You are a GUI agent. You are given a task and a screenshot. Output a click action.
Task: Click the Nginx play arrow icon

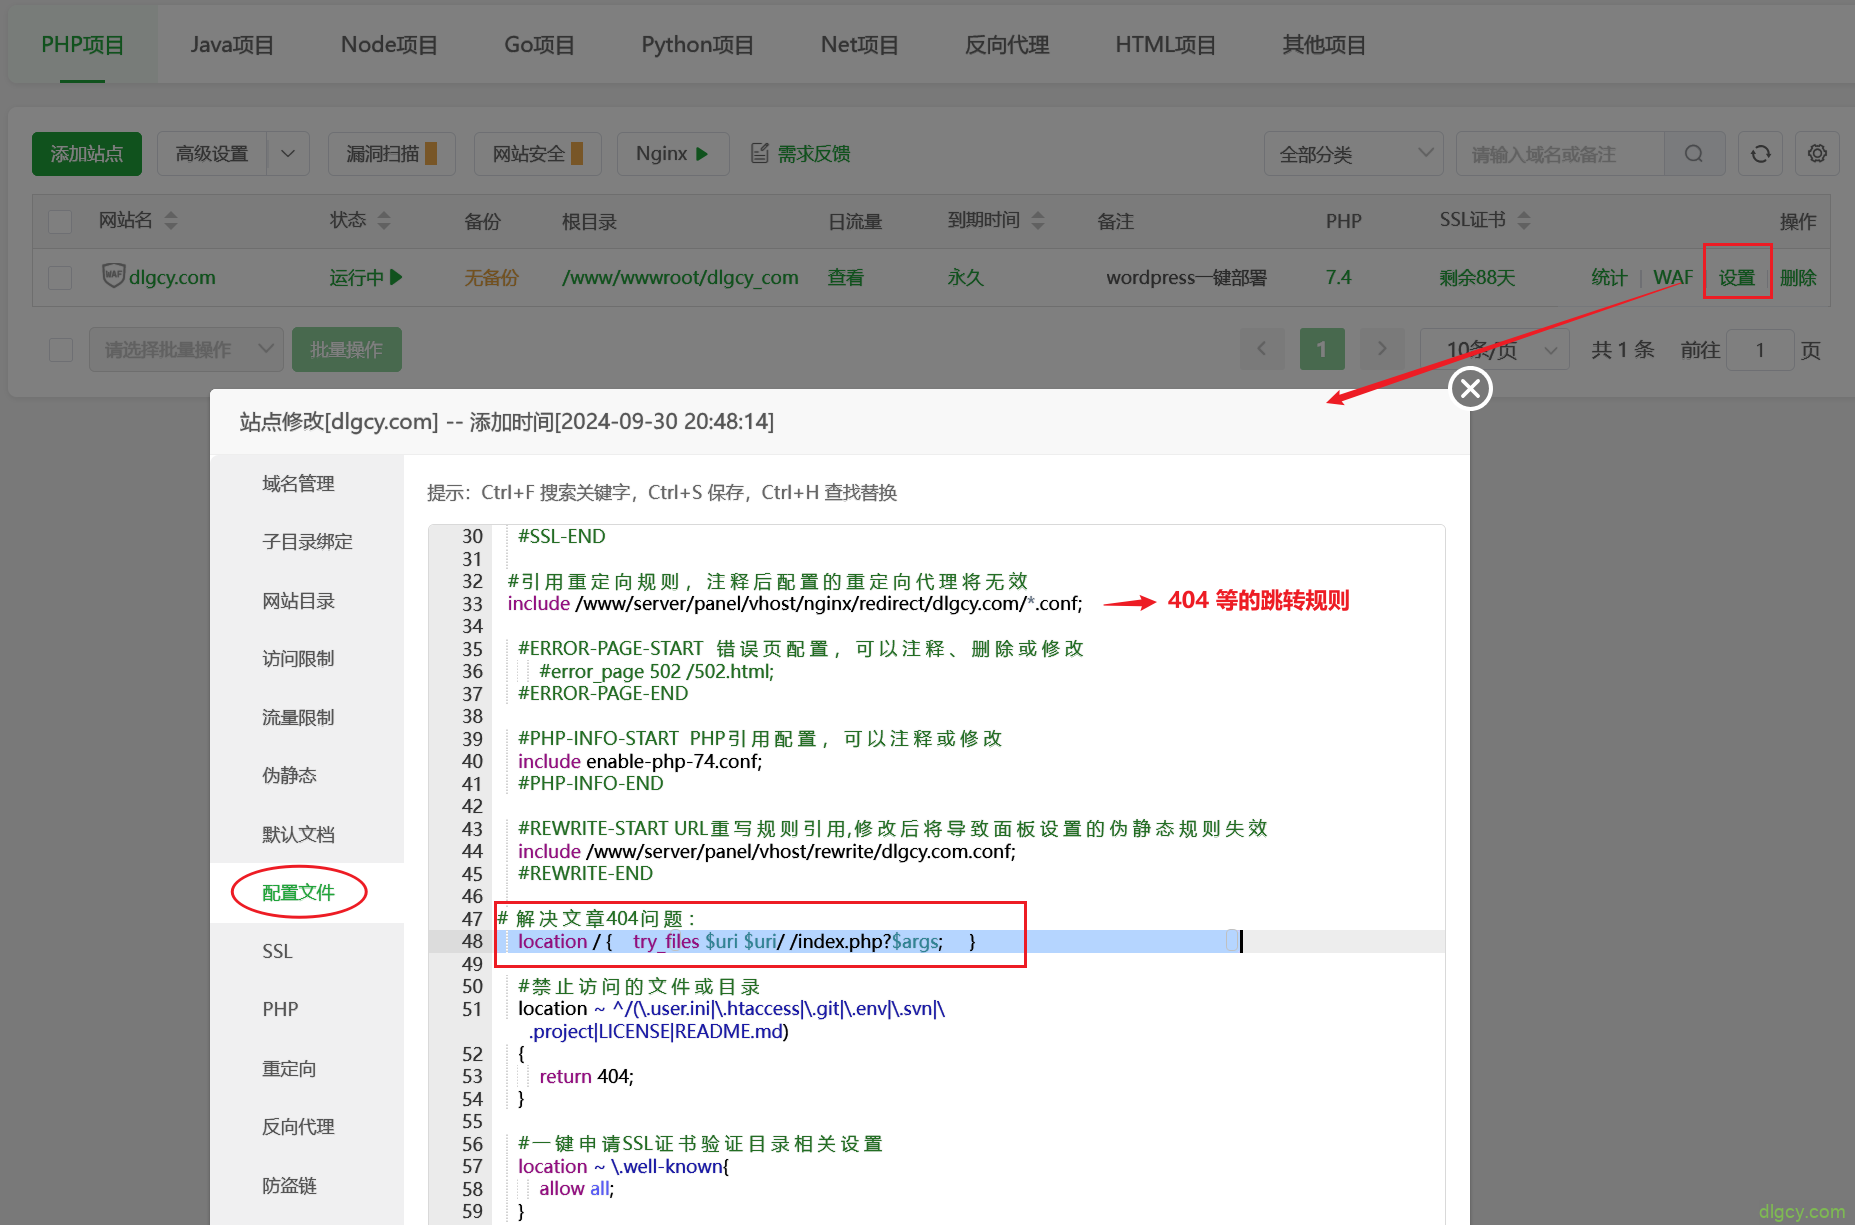coord(702,154)
